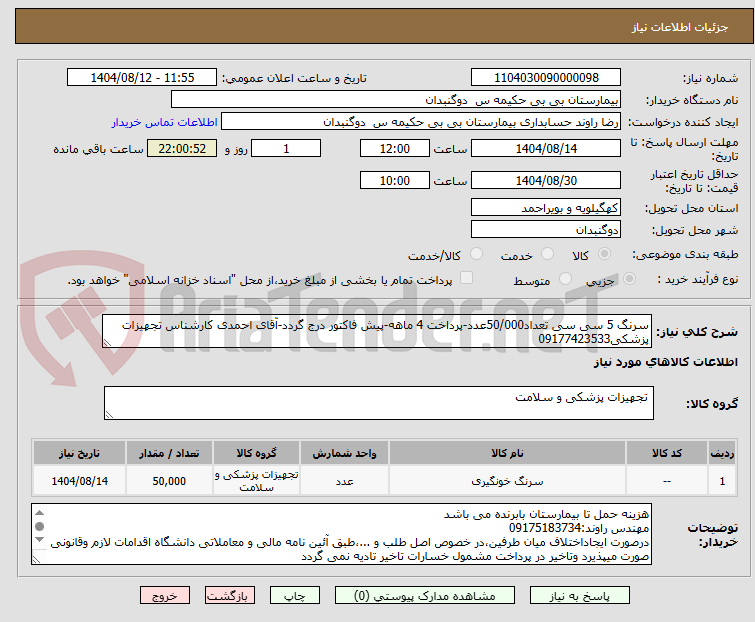Click the need number field 1104030090000098

pyautogui.click(x=546, y=78)
